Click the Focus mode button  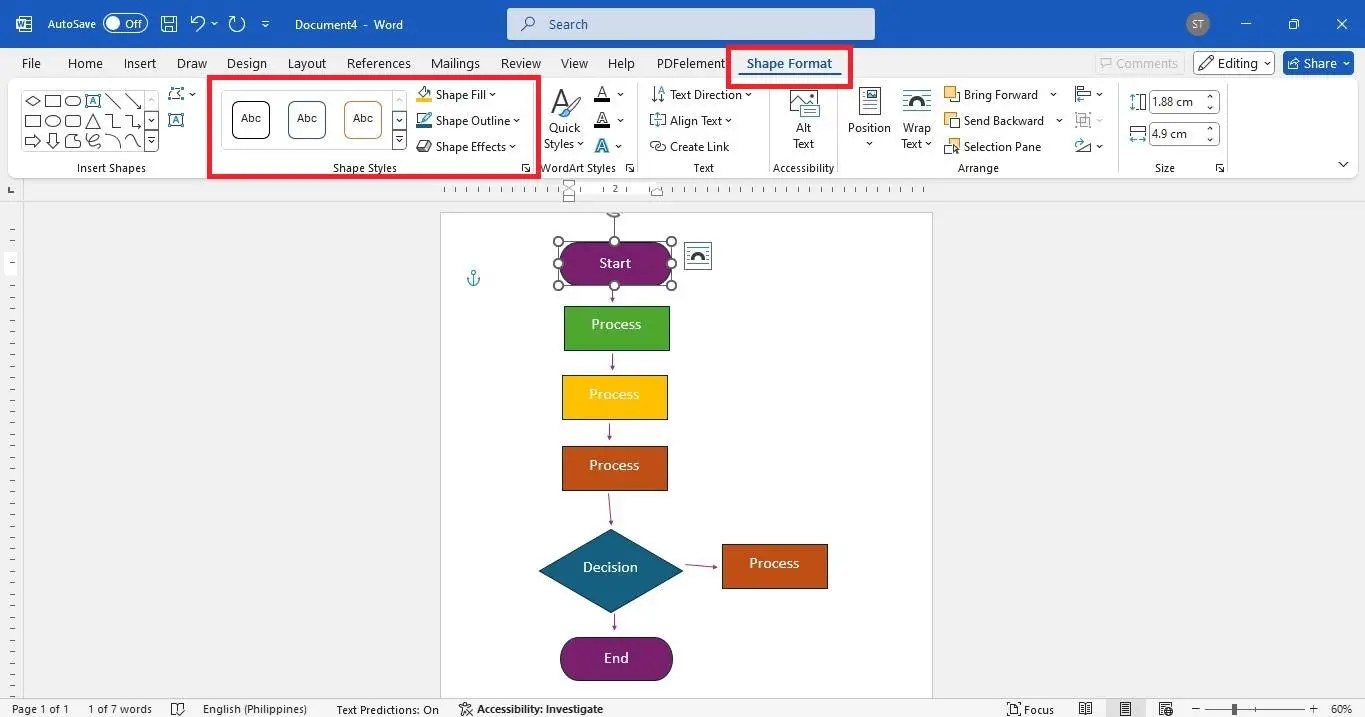(x=1030, y=709)
